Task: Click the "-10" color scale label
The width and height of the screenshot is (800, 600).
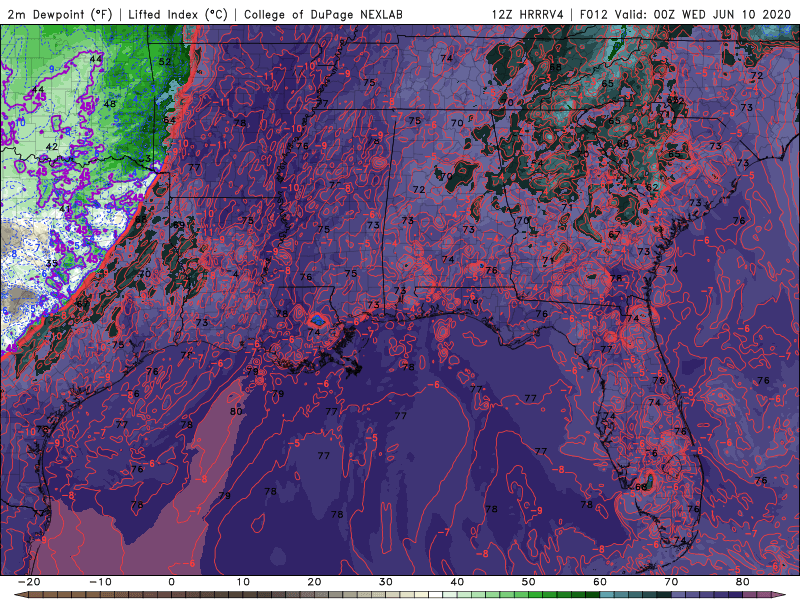Action: 100,582
